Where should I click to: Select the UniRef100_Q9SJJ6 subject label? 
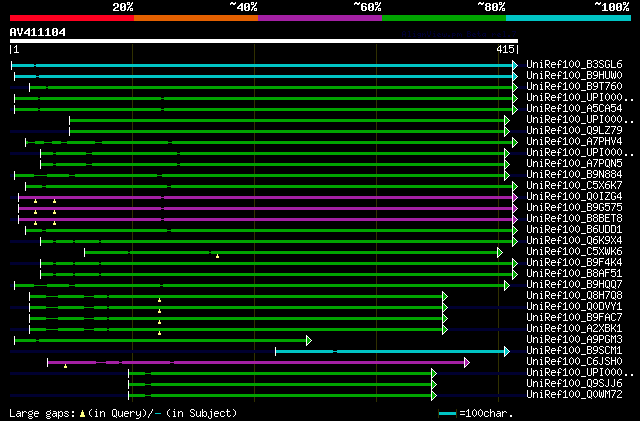coord(574,384)
